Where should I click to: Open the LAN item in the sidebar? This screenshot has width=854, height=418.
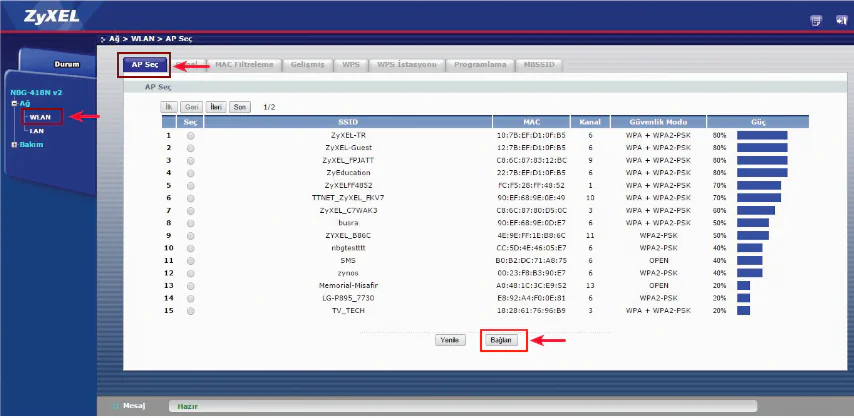click(37, 130)
